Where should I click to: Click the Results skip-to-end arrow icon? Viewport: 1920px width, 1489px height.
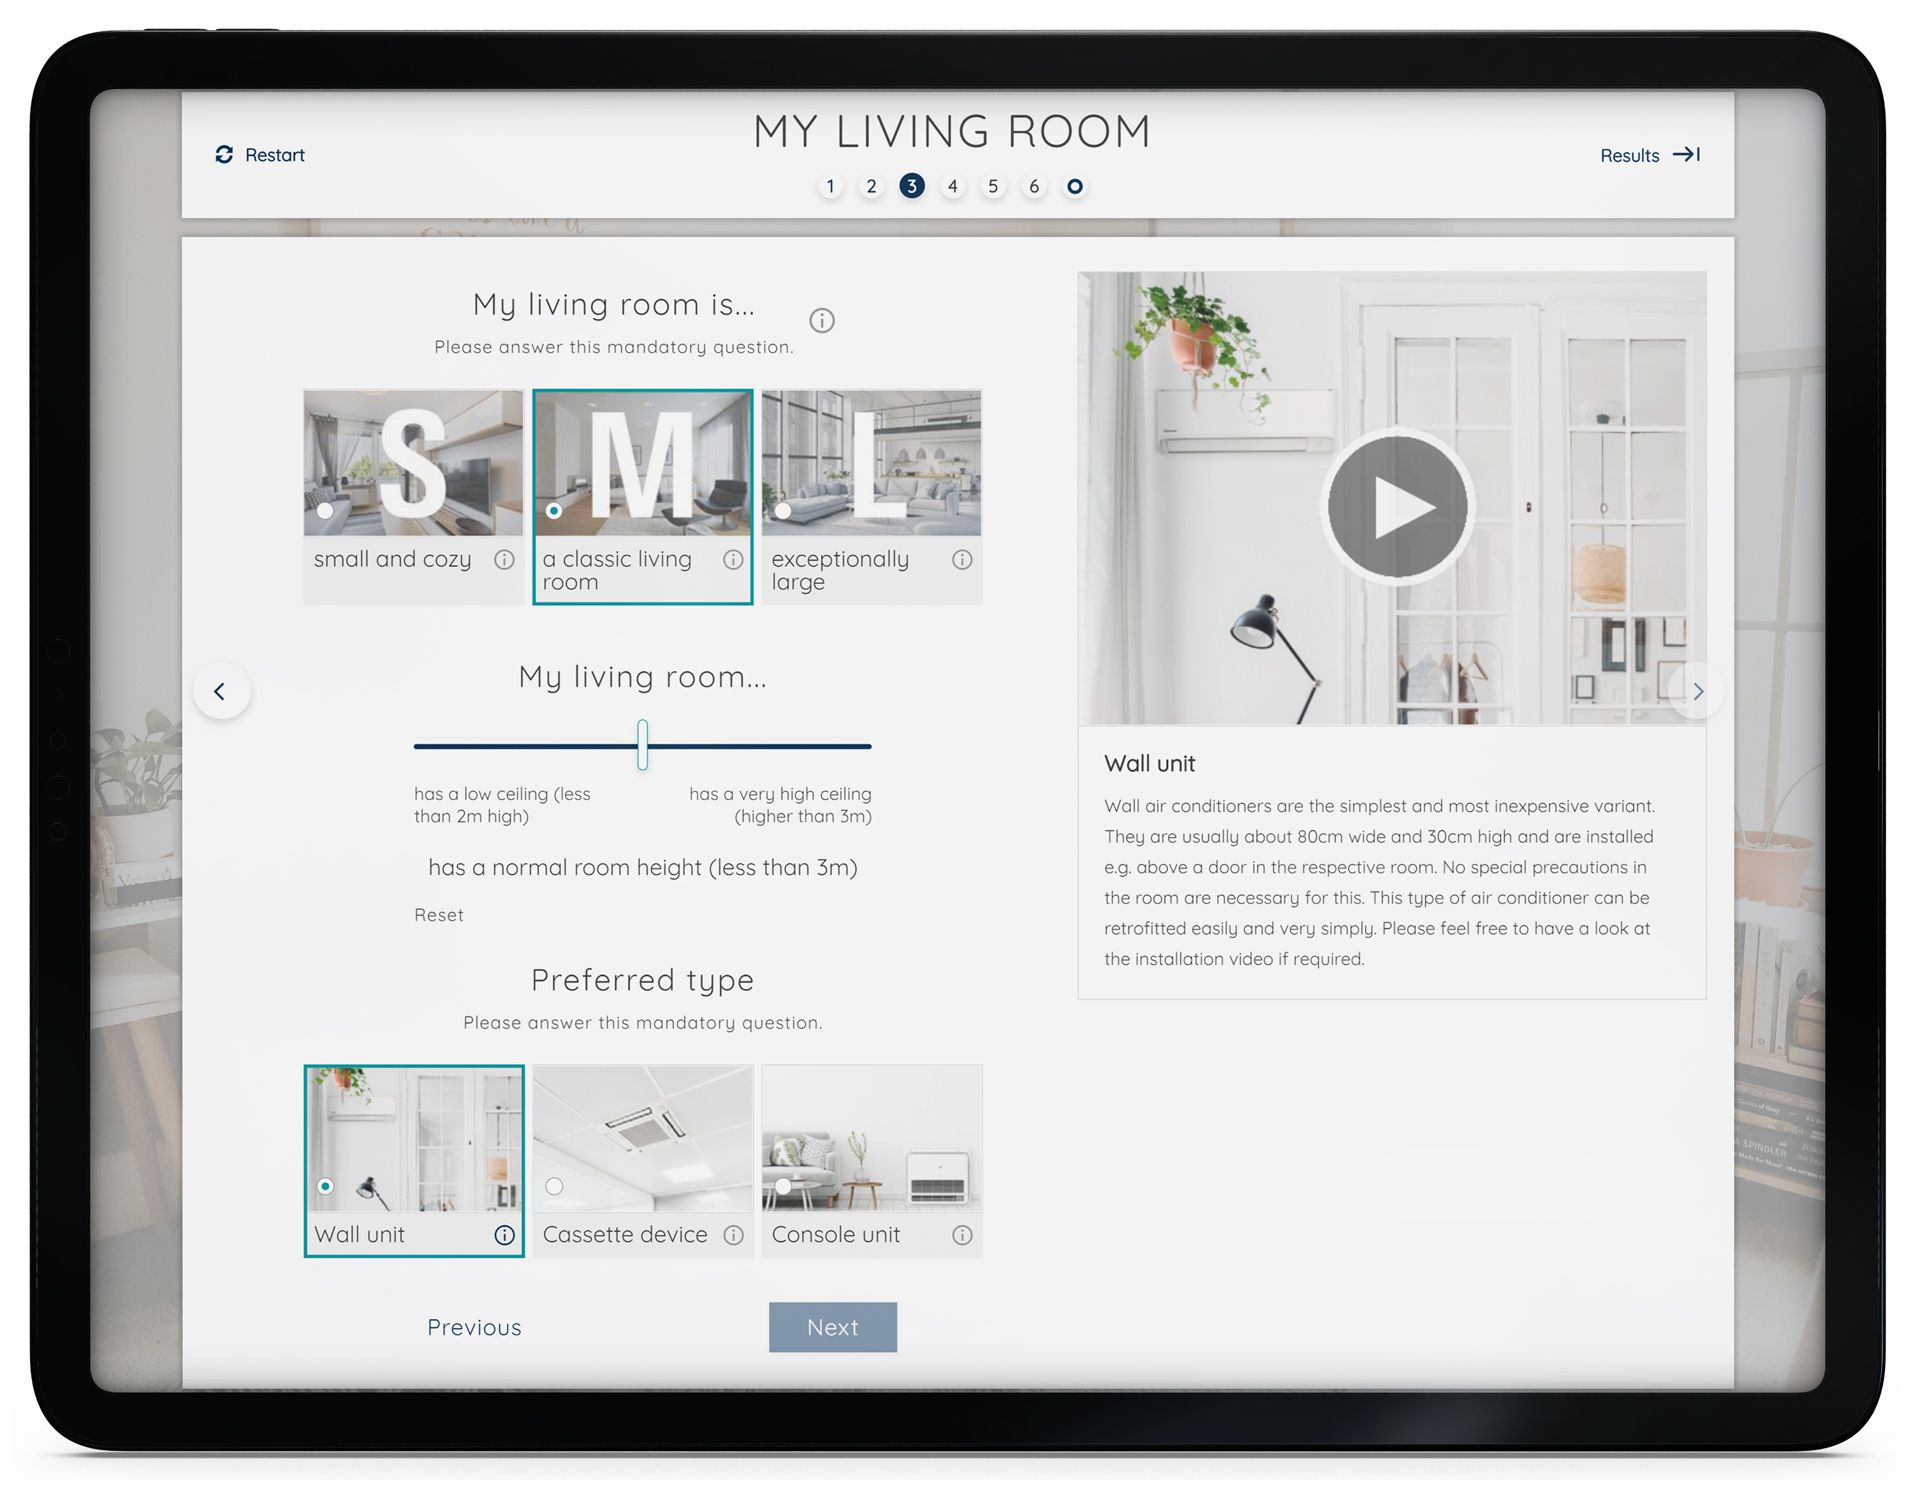click(x=1686, y=154)
